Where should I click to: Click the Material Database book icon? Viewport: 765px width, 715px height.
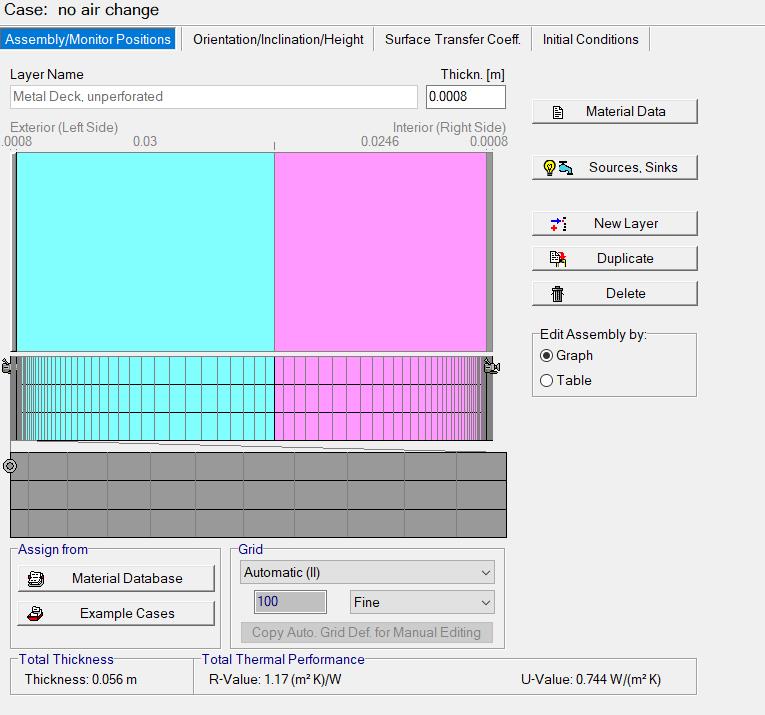(37, 579)
